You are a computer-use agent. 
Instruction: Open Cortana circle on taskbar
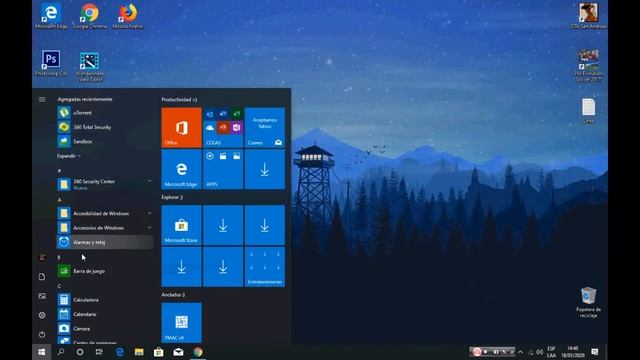click(x=80, y=352)
